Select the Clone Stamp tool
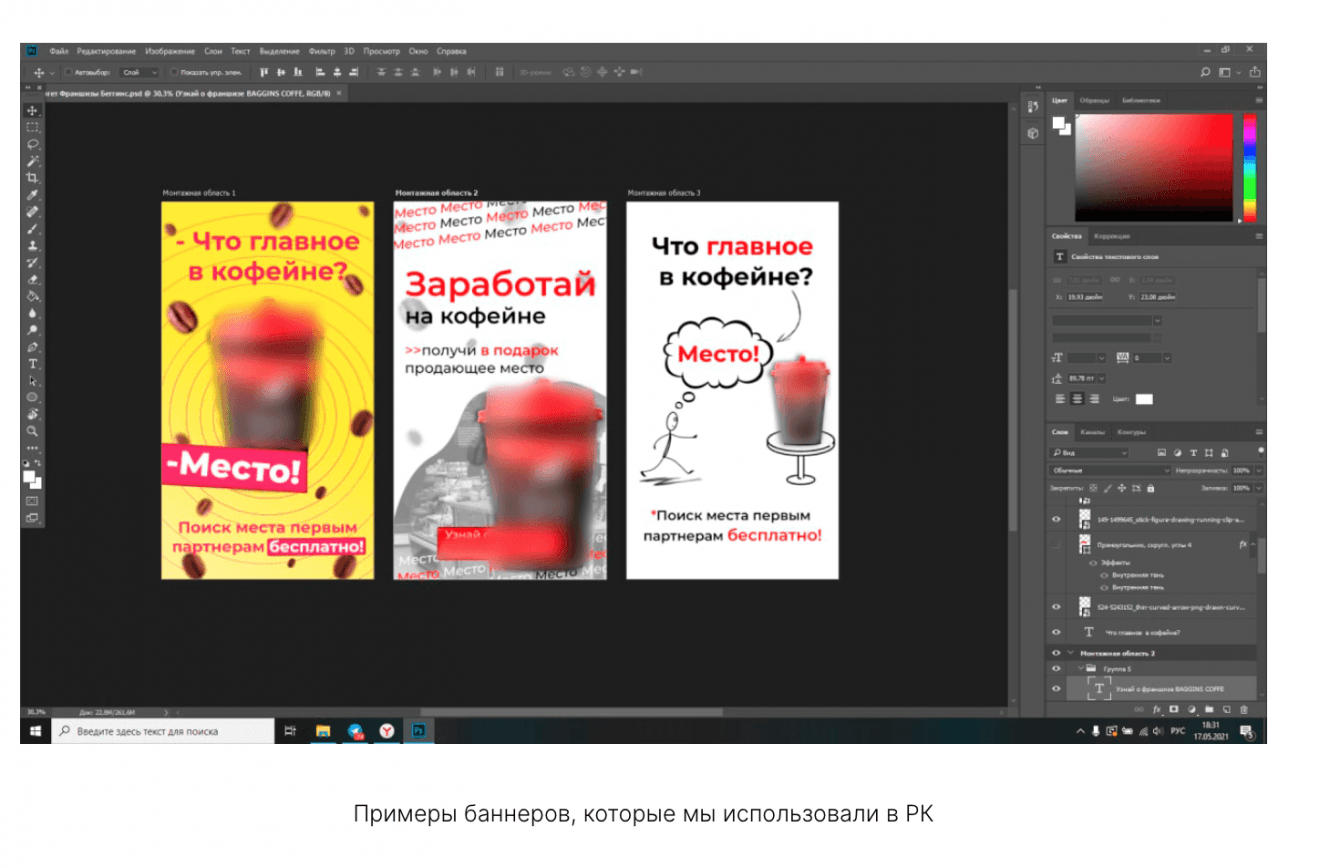The width and height of the screenshot is (1340, 868). point(33,246)
